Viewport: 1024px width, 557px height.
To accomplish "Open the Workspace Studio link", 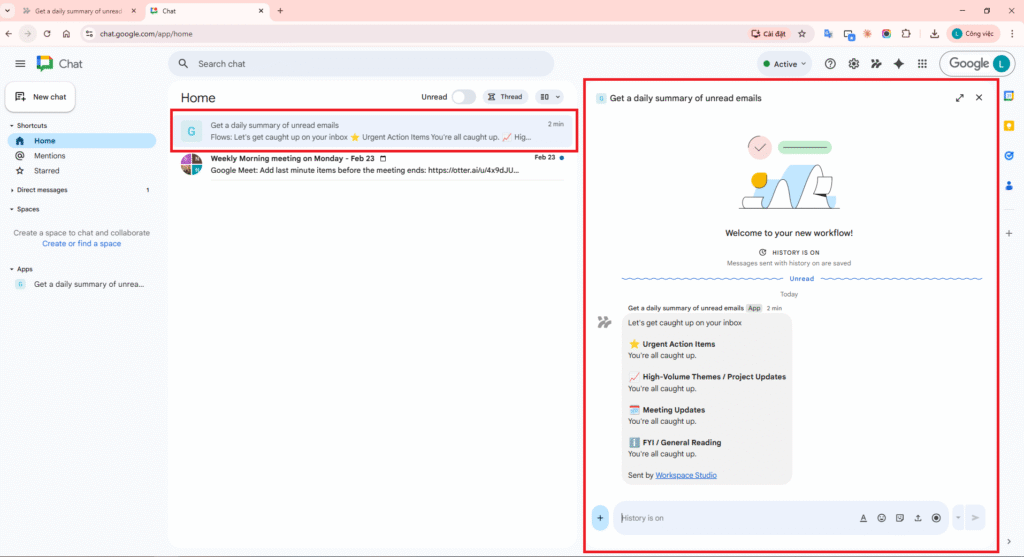I will pyautogui.click(x=686, y=475).
